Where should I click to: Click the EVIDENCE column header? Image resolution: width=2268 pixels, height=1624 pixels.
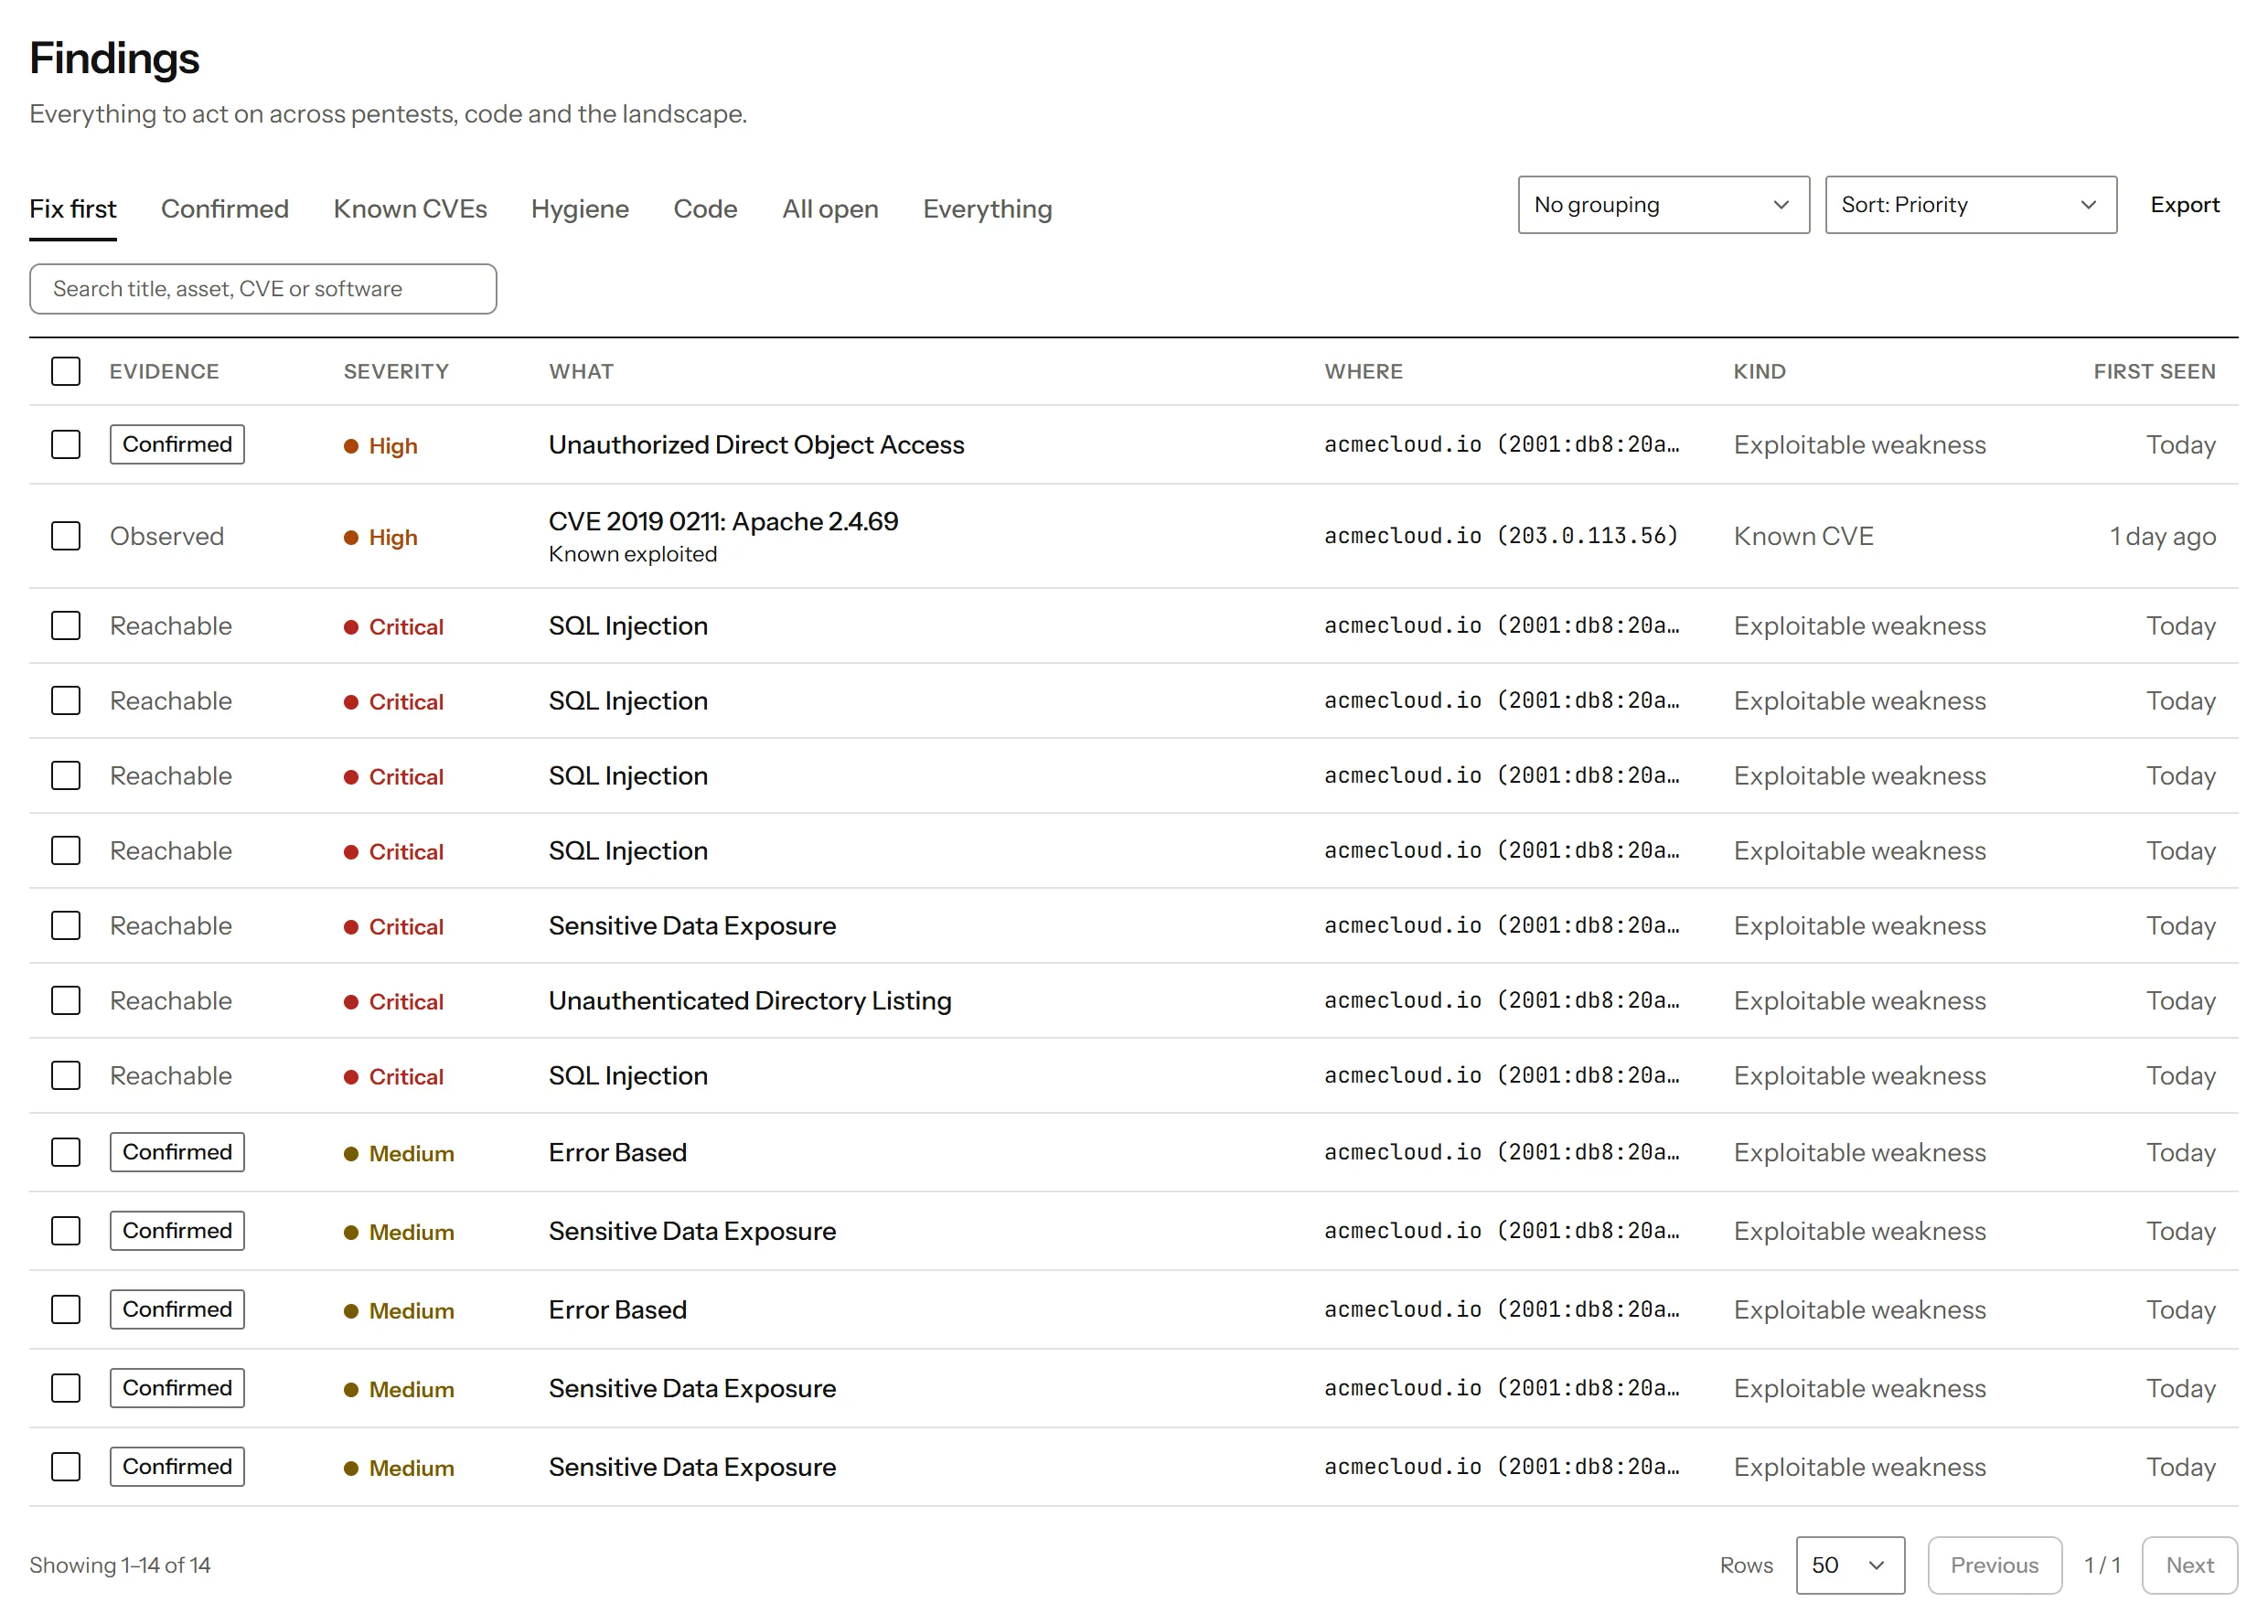coord(164,371)
